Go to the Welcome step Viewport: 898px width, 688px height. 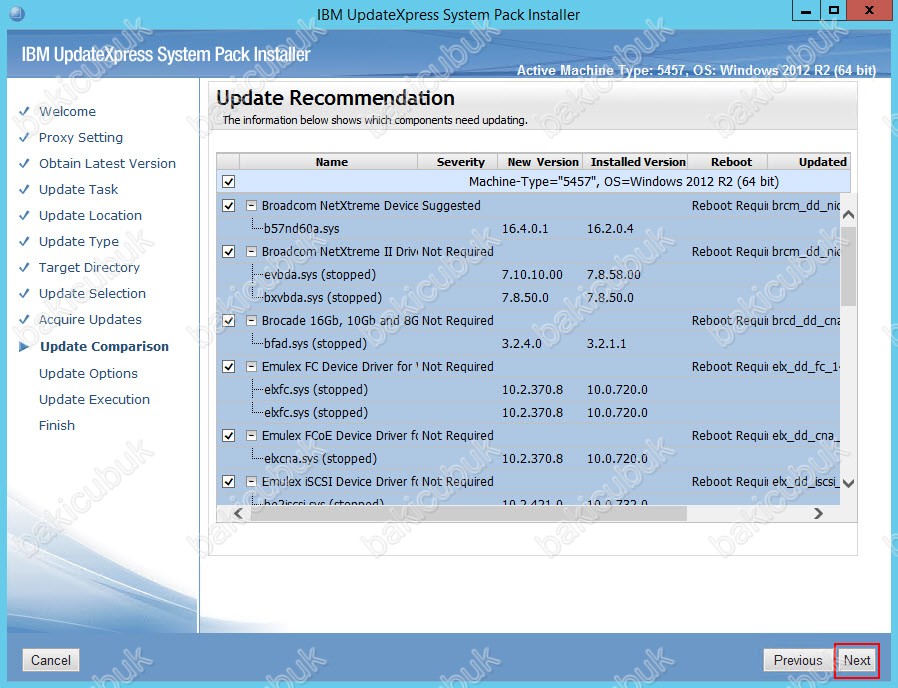click(67, 111)
